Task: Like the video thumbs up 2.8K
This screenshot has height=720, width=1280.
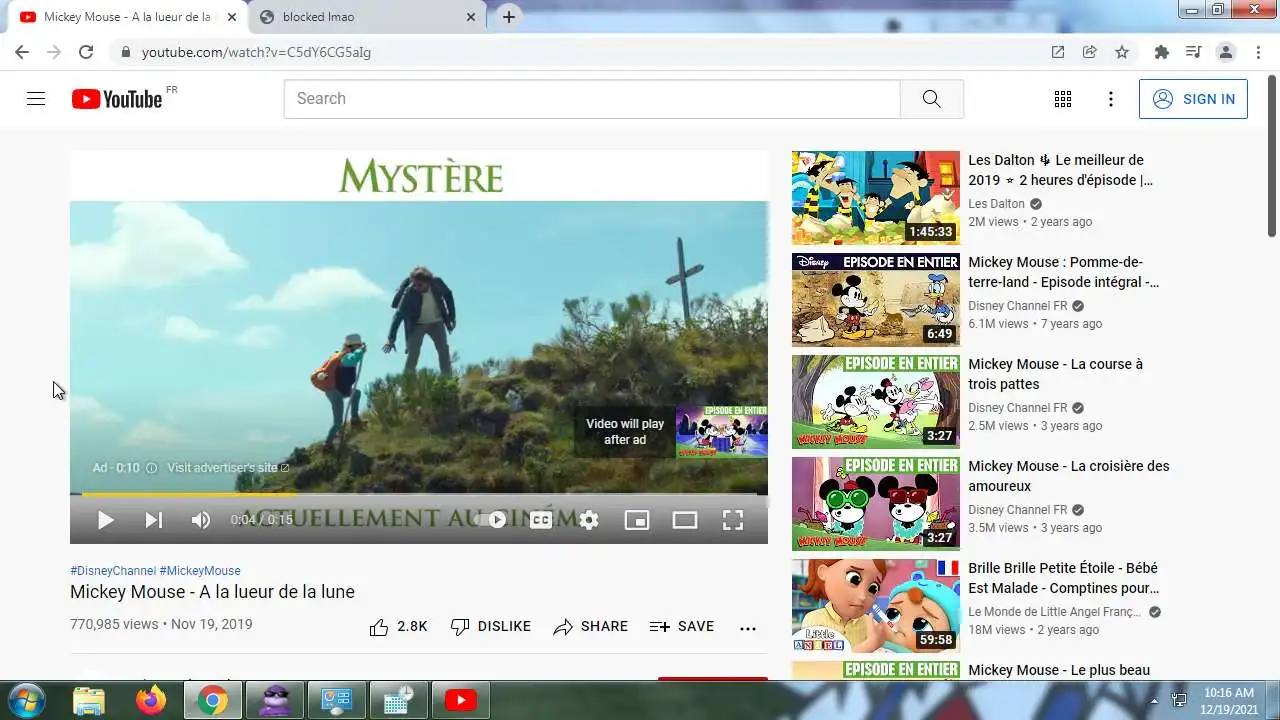Action: pyautogui.click(x=398, y=627)
